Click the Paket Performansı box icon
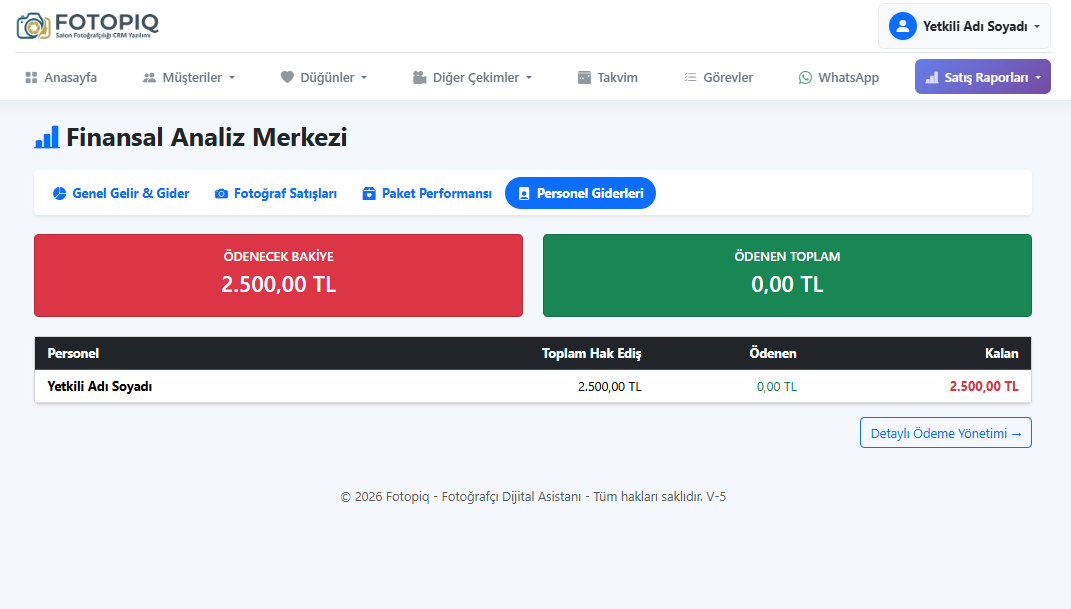This screenshot has height=609, width=1071. tap(369, 194)
